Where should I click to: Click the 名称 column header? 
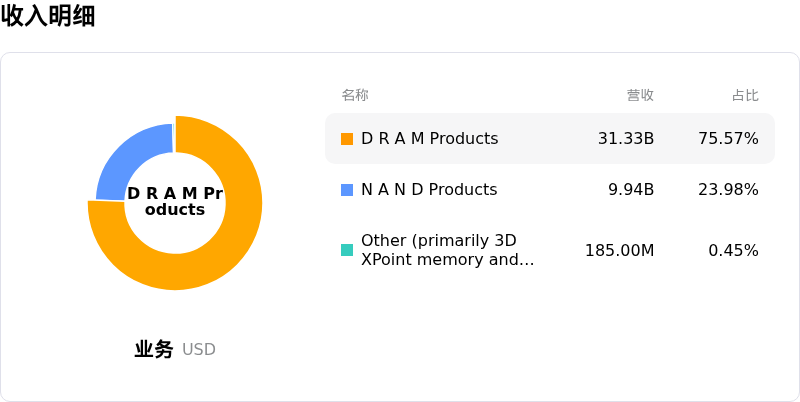tap(355, 95)
